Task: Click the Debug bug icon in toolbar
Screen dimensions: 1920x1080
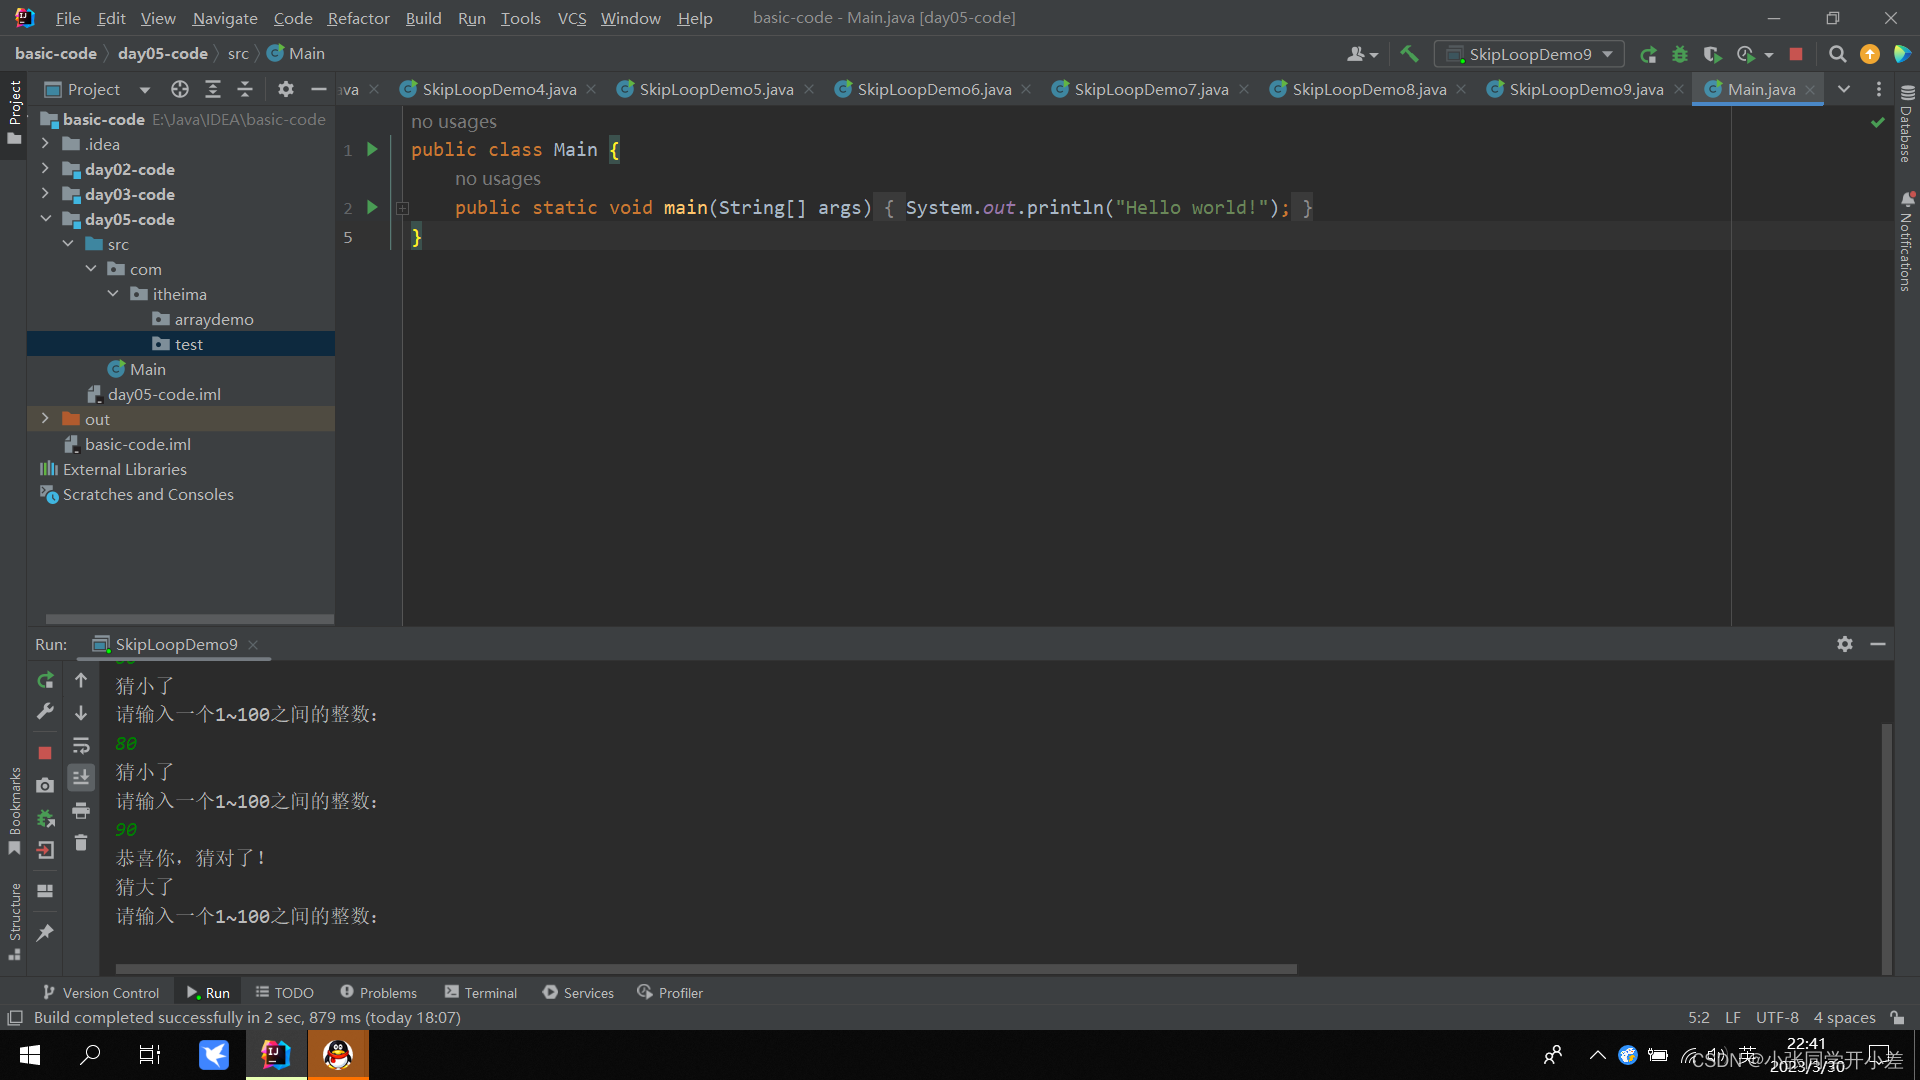Action: coord(1680,54)
